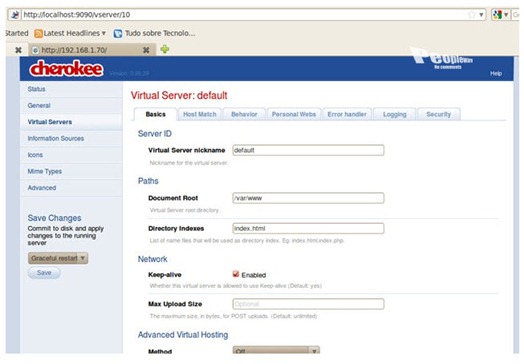Switch to the Personal Webs tab
The width and height of the screenshot is (524, 364).
[294, 114]
